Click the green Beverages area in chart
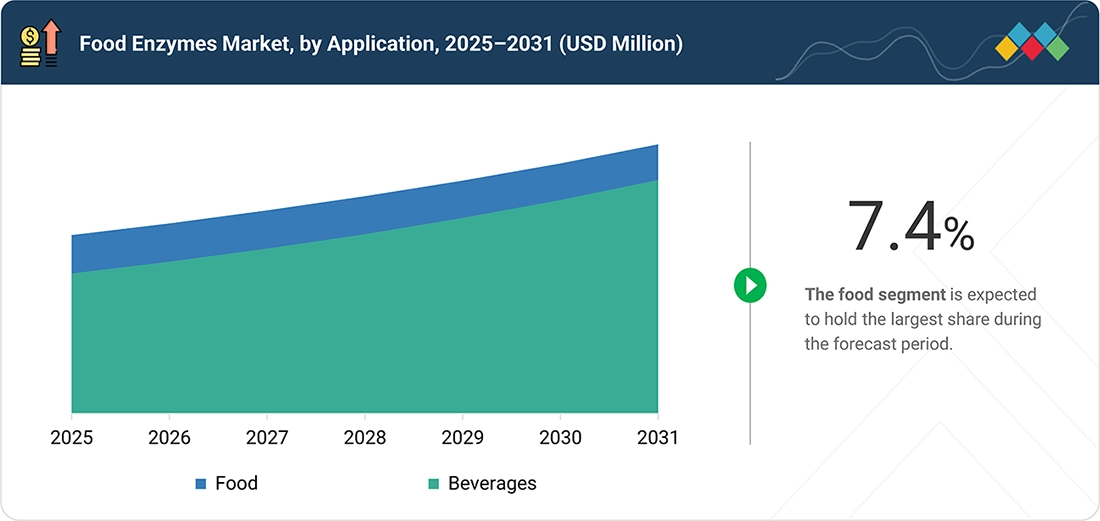The image size is (1100, 521). click(x=365, y=330)
